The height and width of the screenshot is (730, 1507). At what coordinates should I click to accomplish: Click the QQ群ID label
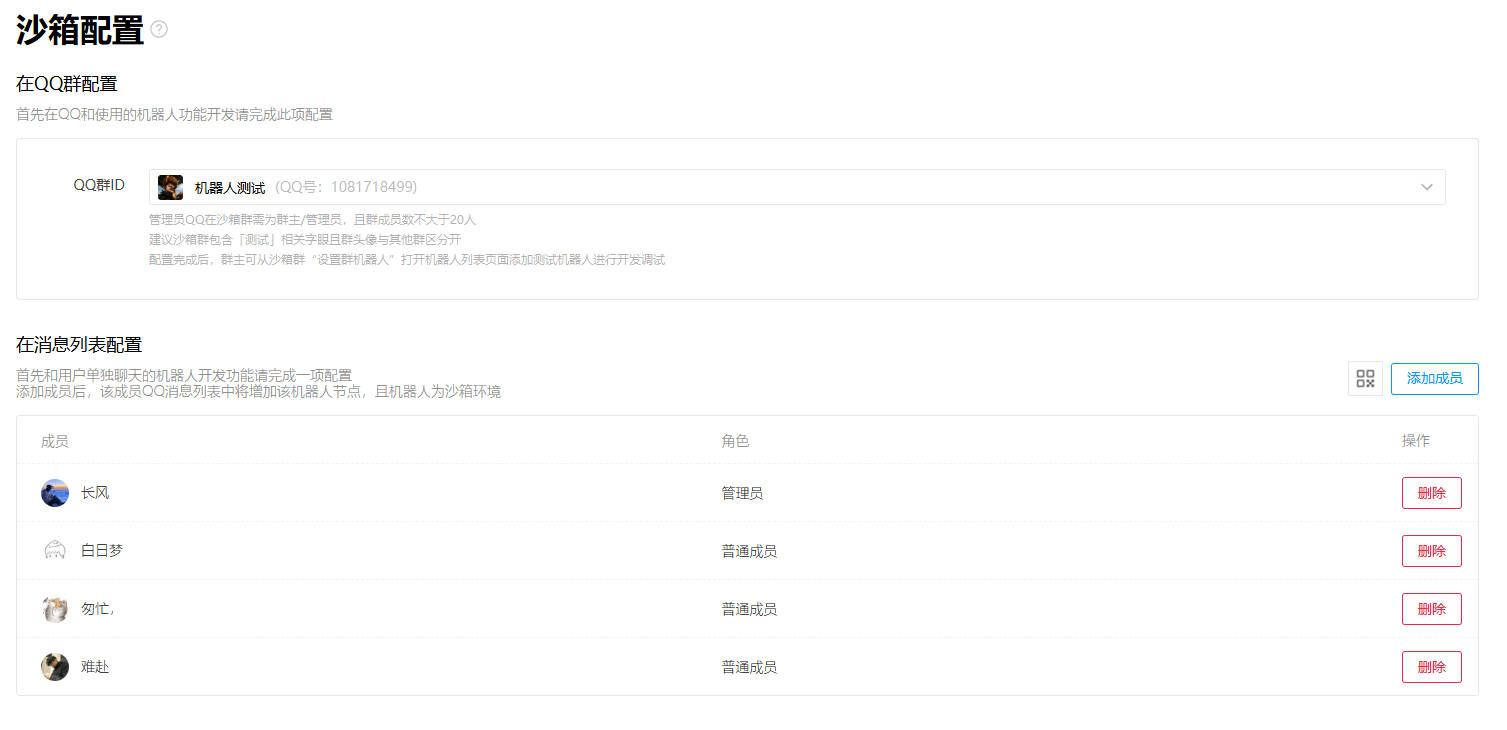click(x=99, y=185)
